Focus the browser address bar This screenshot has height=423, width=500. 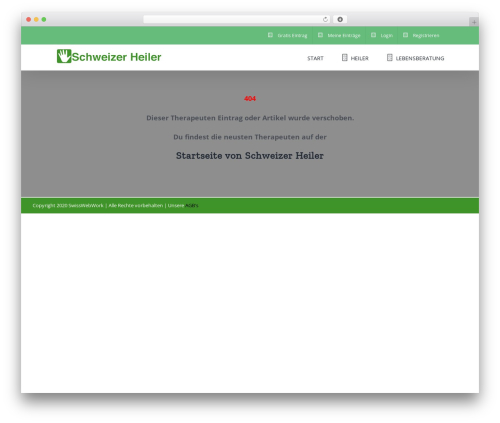pyautogui.click(x=237, y=19)
